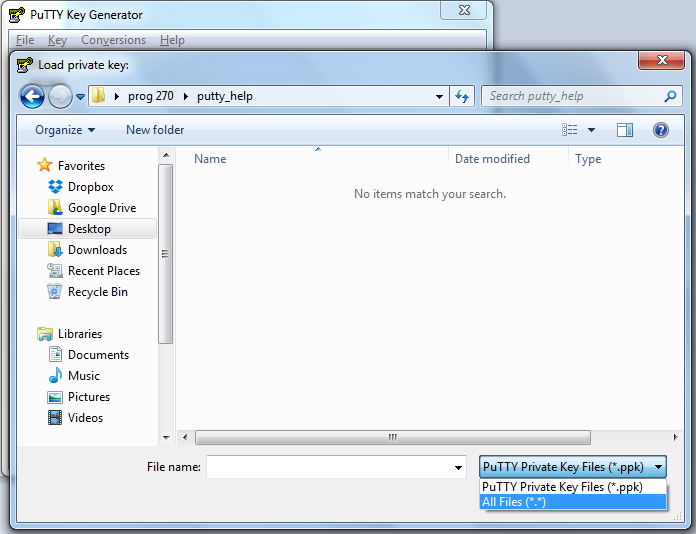Viewport: 696px width, 534px height.
Task: Click PuTTY Key Generator title bar icon
Action: [17, 15]
